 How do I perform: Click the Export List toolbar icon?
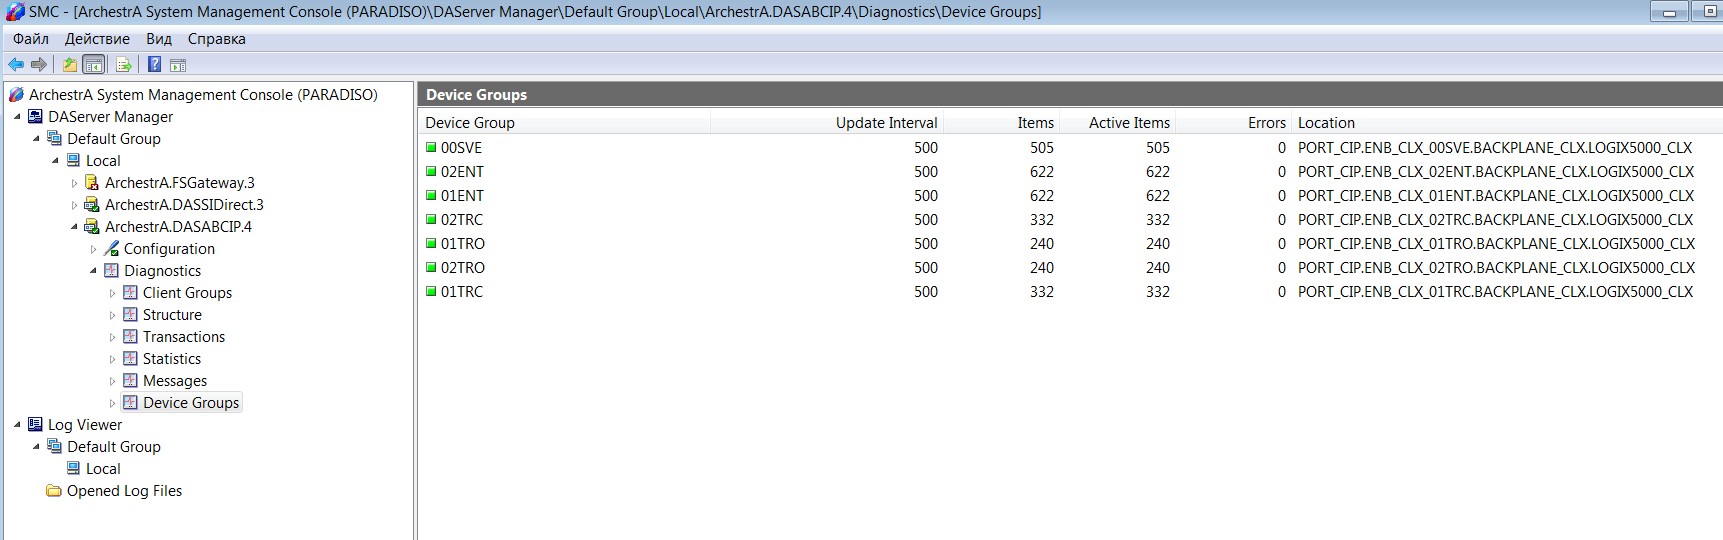point(124,65)
